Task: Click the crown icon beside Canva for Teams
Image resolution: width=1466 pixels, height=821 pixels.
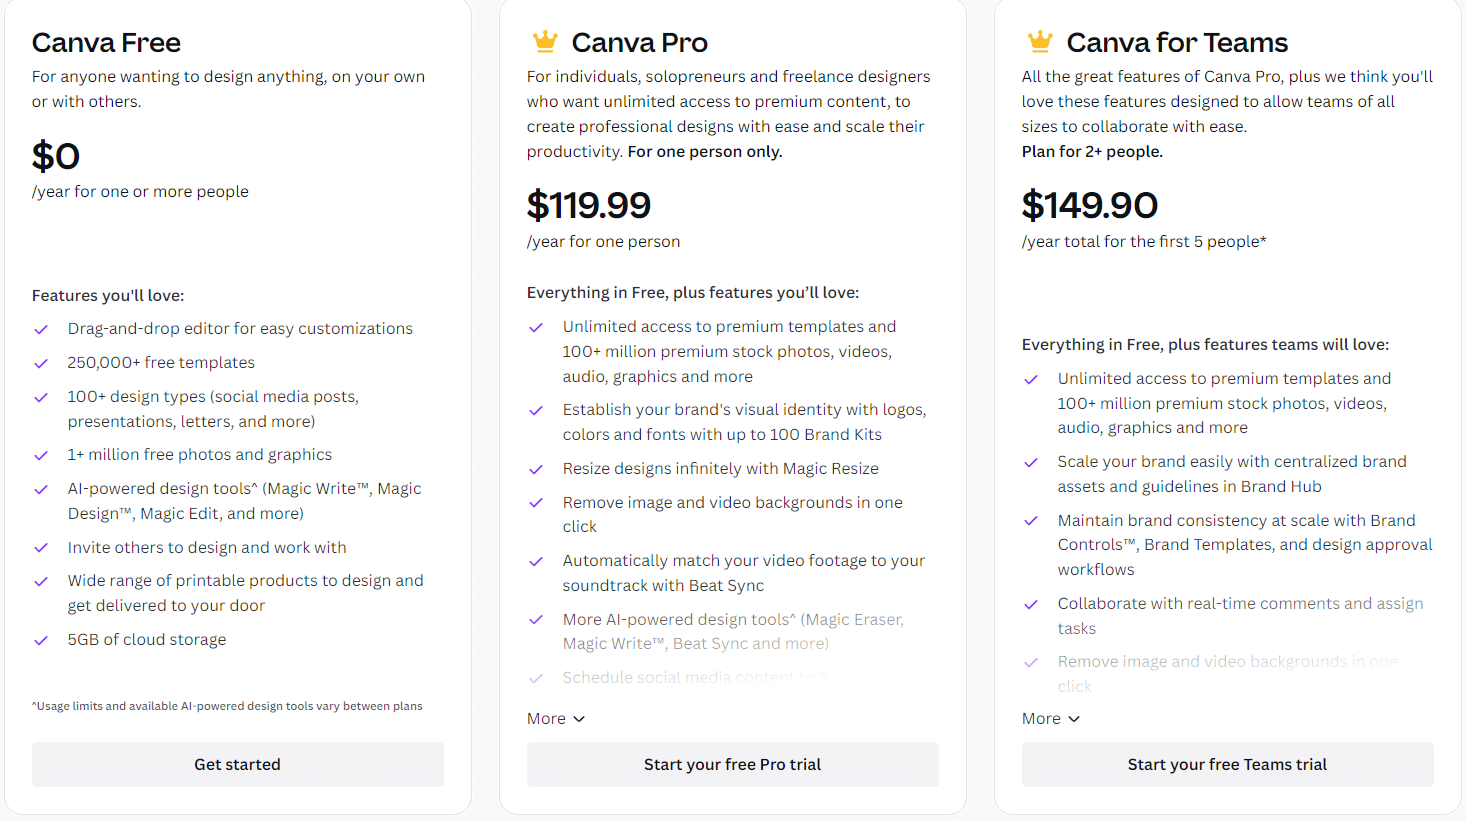Action: [1040, 42]
